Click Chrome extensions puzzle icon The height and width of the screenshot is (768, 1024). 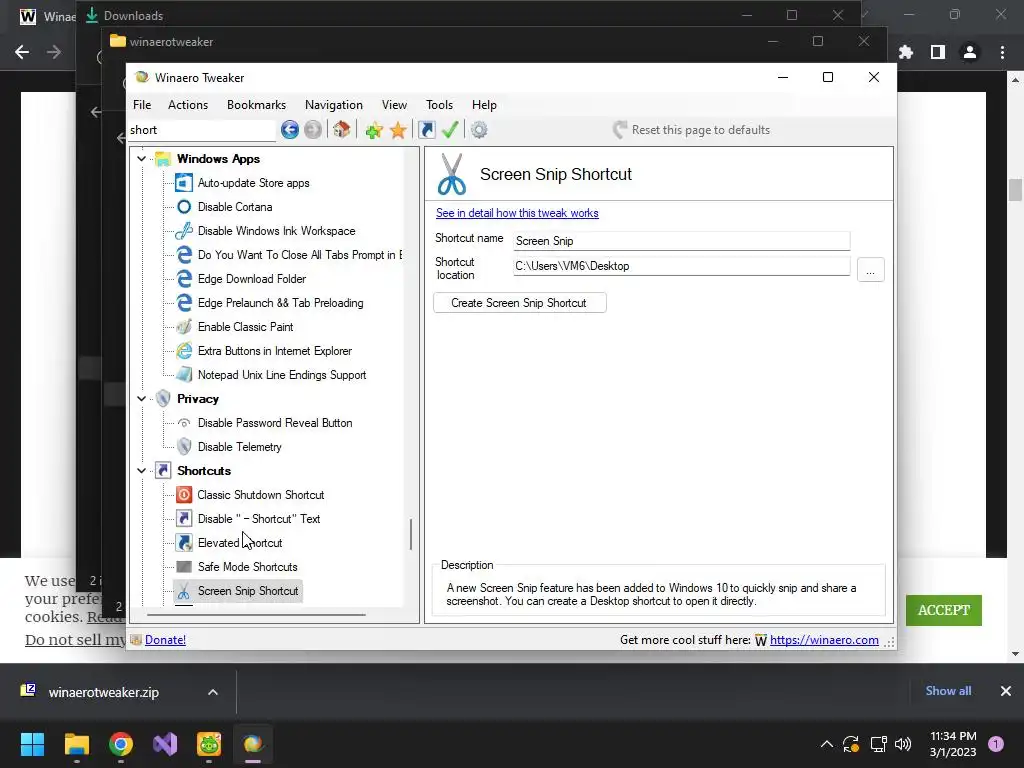906,52
